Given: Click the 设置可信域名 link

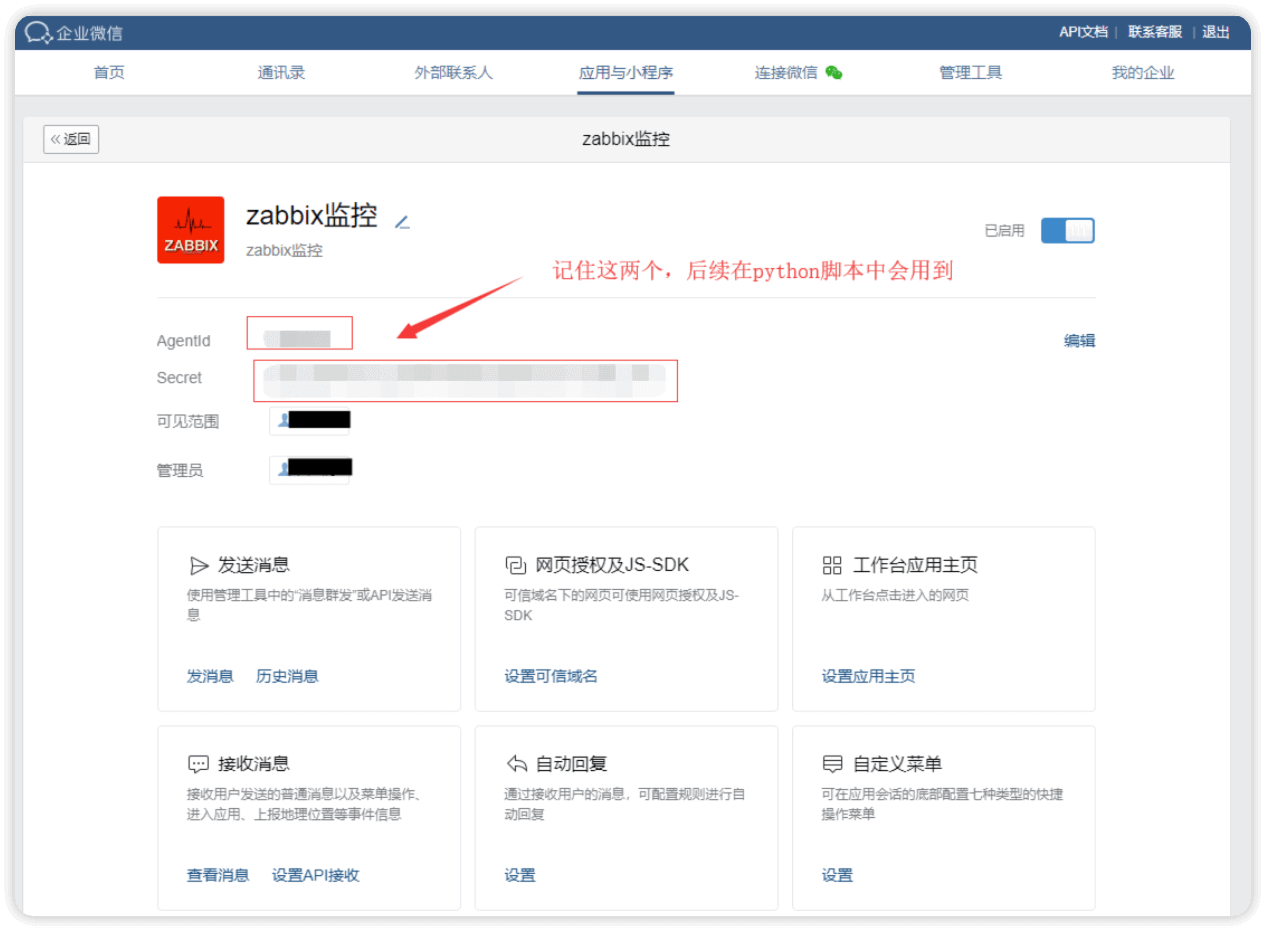Looking at the screenshot, I should click(x=551, y=677).
